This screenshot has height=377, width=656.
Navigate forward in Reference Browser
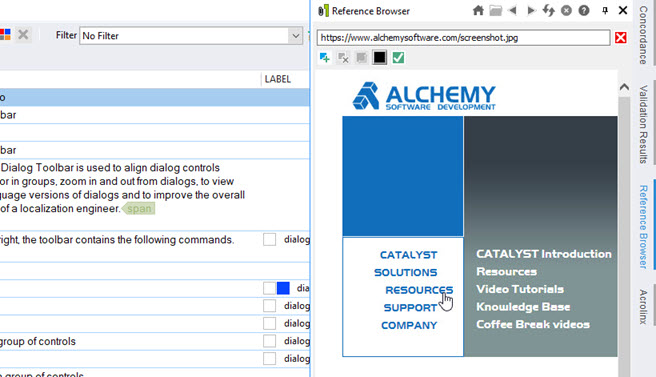(x=531, y=10)
